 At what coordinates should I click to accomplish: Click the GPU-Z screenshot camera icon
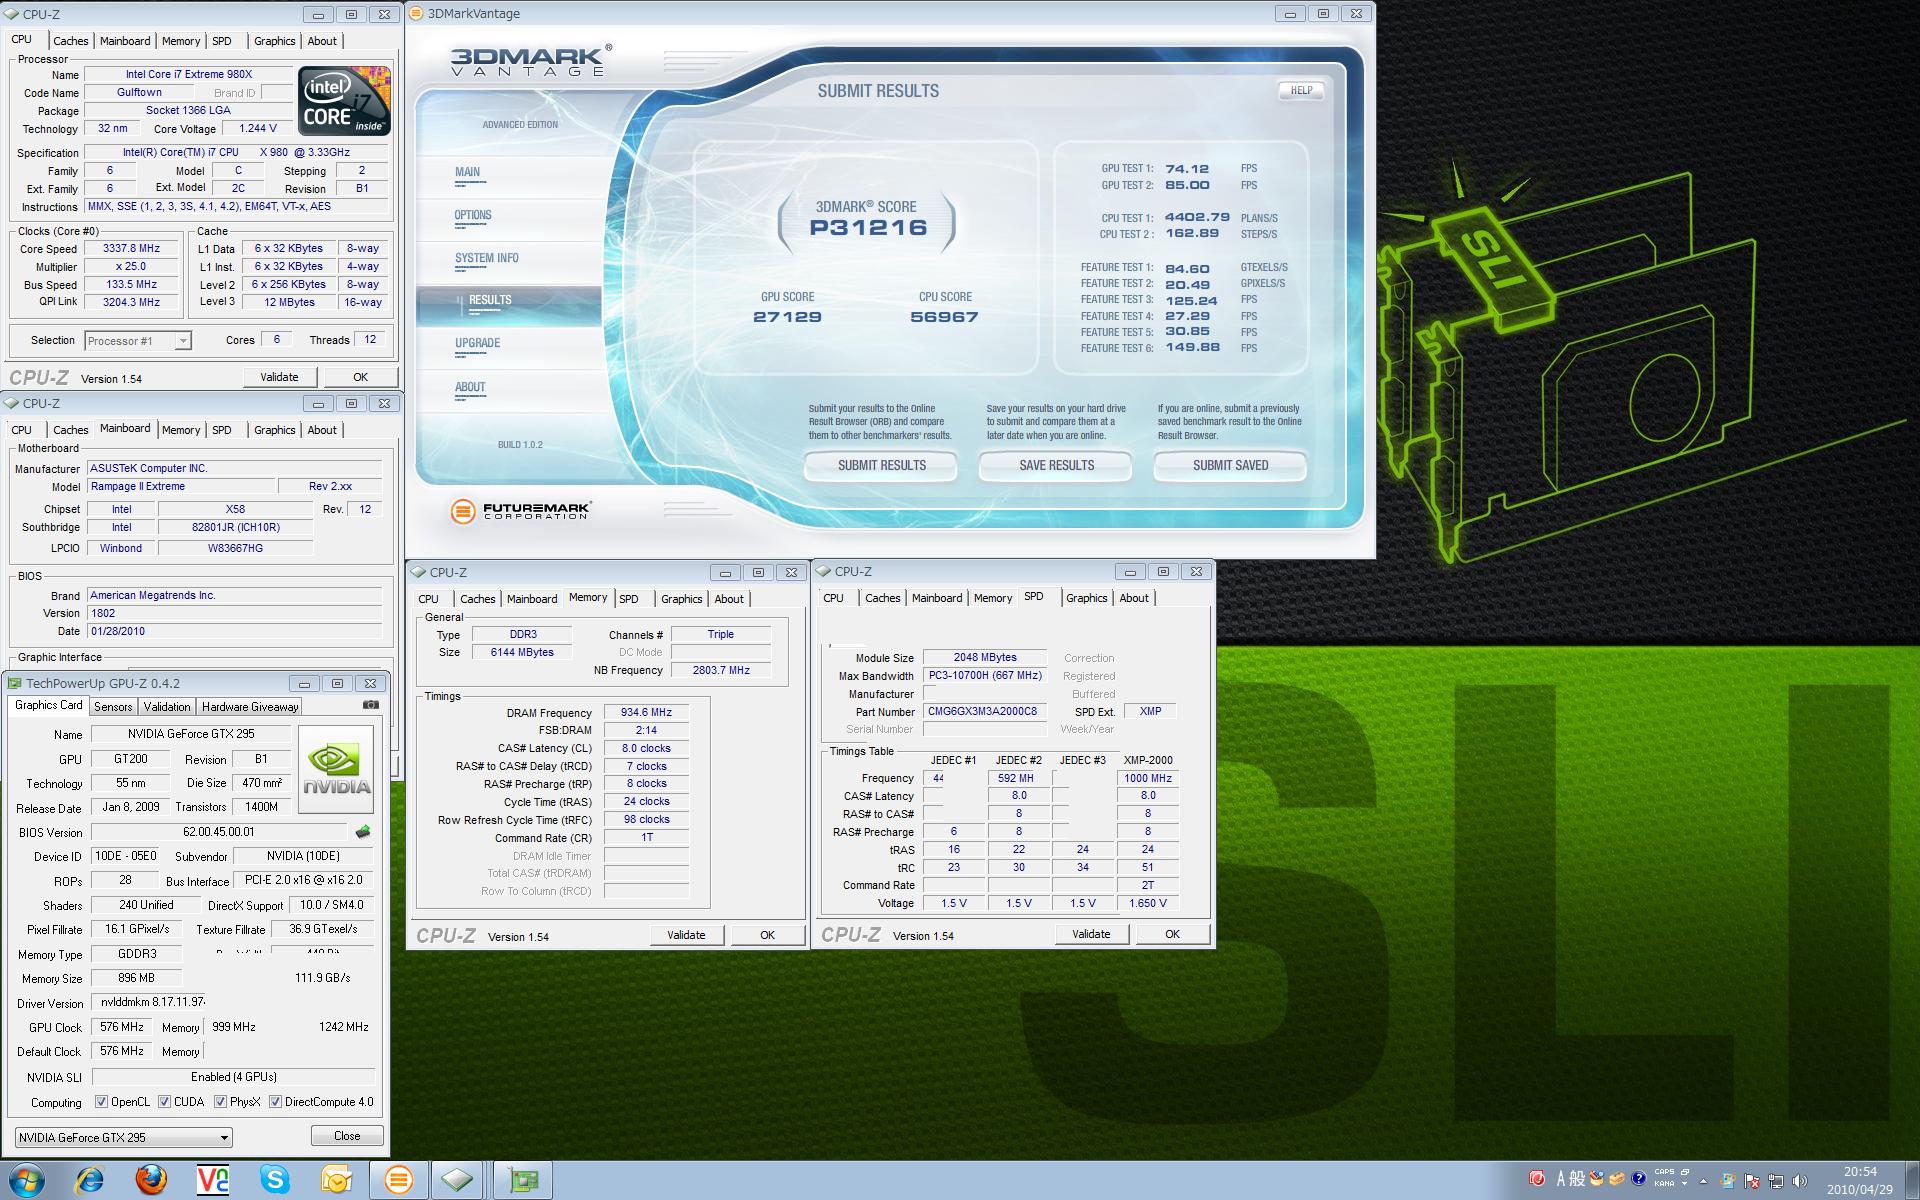point(371,705)
